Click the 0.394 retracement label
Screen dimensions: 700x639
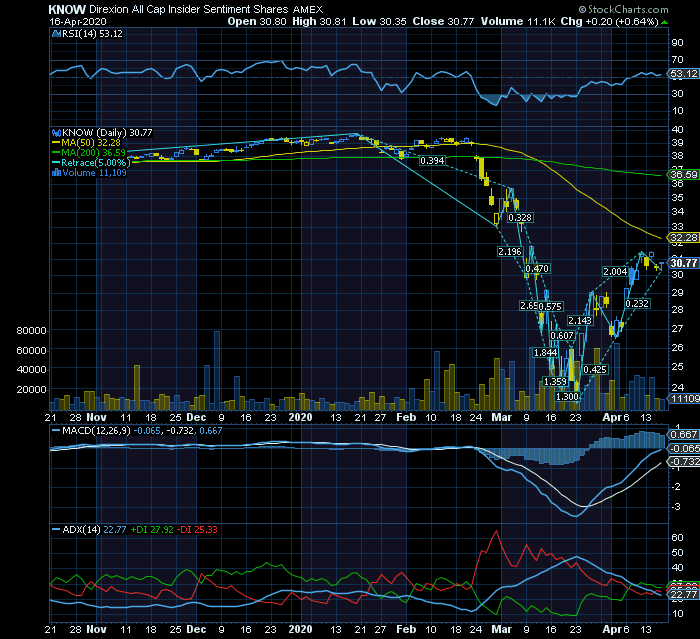point(432,161)
